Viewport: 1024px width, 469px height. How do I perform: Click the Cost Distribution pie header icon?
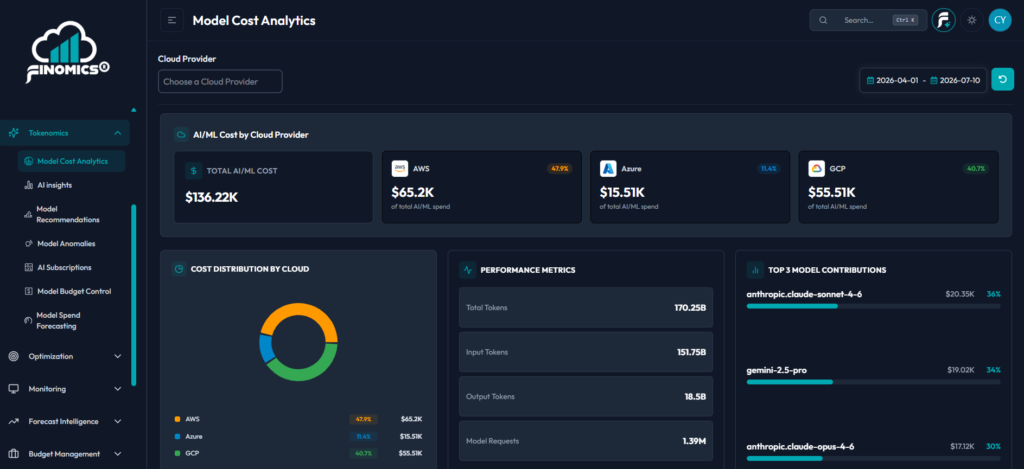tap(179, 268)
